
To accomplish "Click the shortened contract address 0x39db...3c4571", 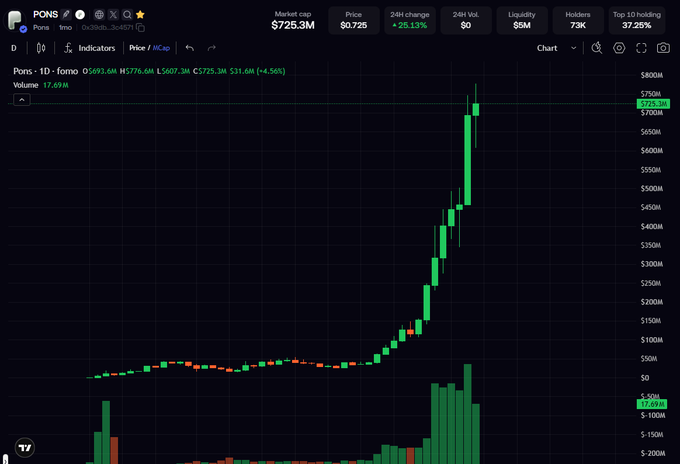I will [107, 27].
